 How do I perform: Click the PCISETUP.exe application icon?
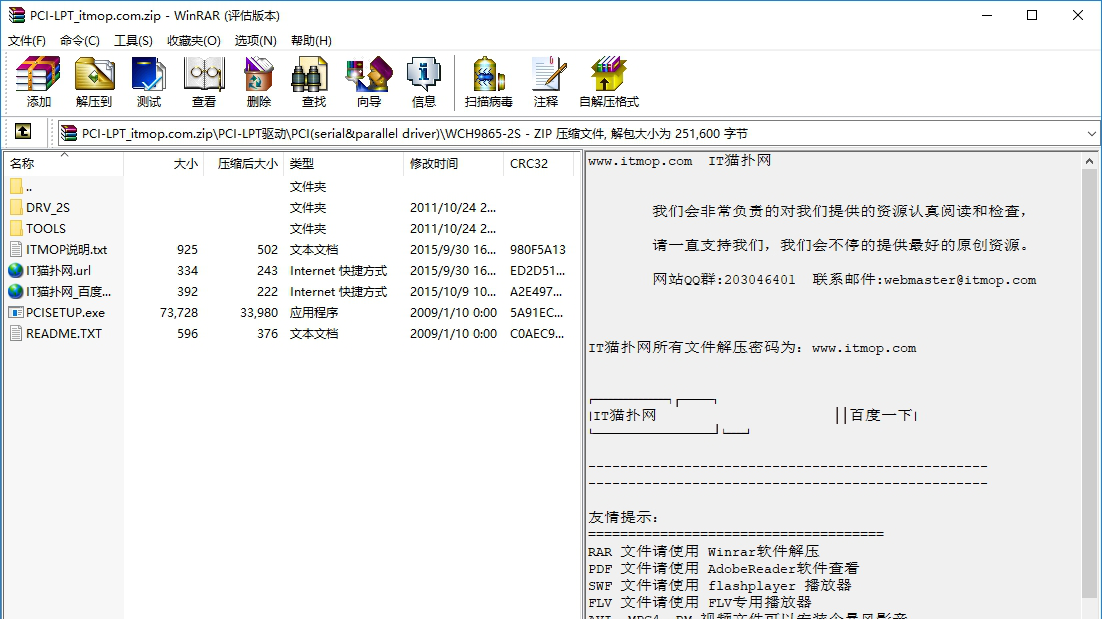tap(16, 313)
